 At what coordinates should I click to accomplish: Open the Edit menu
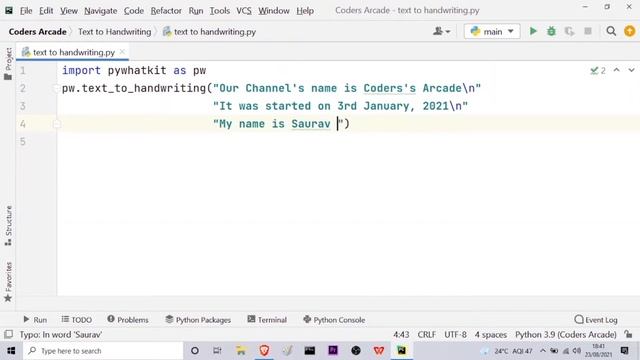point(46,11)
